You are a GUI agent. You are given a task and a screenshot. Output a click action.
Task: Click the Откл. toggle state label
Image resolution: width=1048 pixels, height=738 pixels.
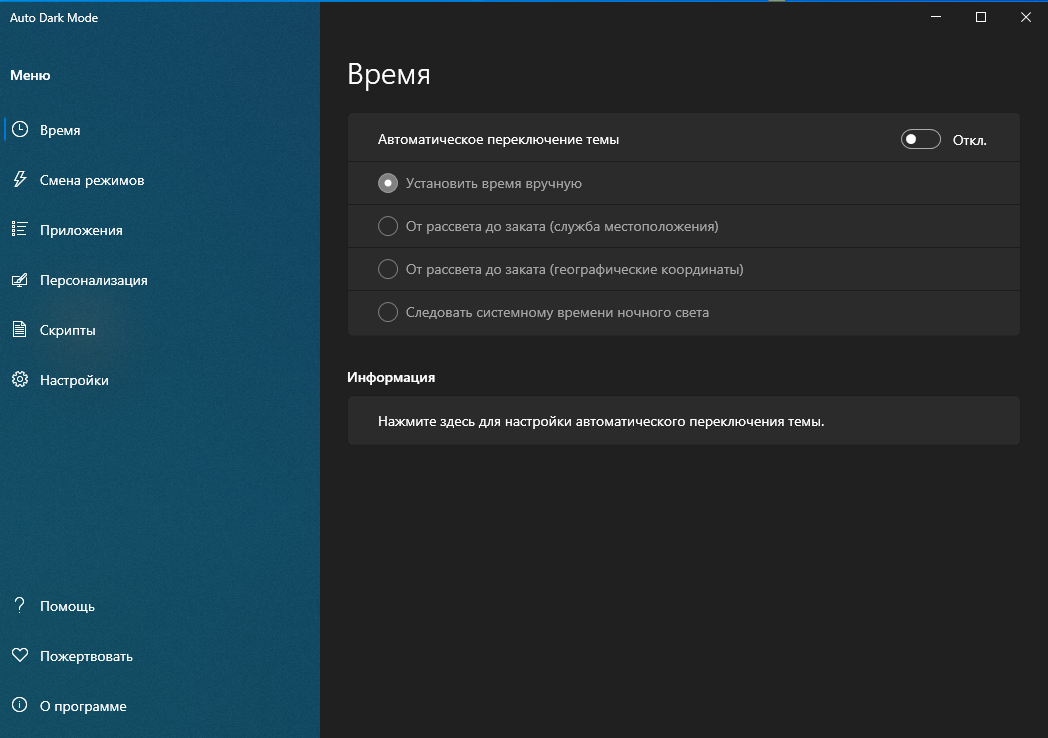click(x=970, y=140)
